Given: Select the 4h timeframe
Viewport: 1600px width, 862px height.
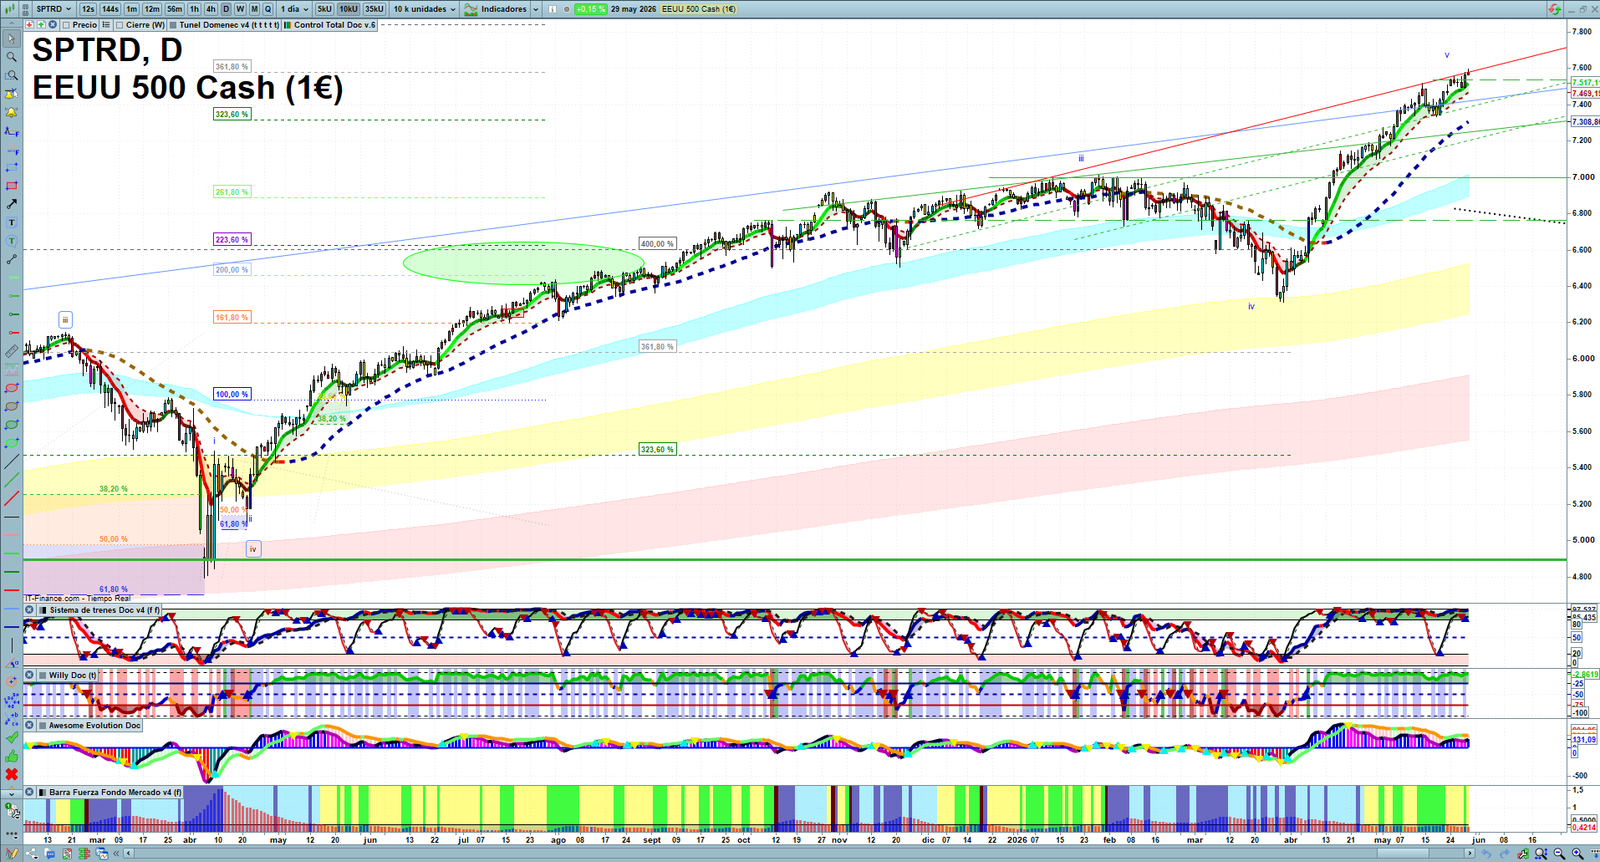Looking at the screenshot, I should click(211, 9).
